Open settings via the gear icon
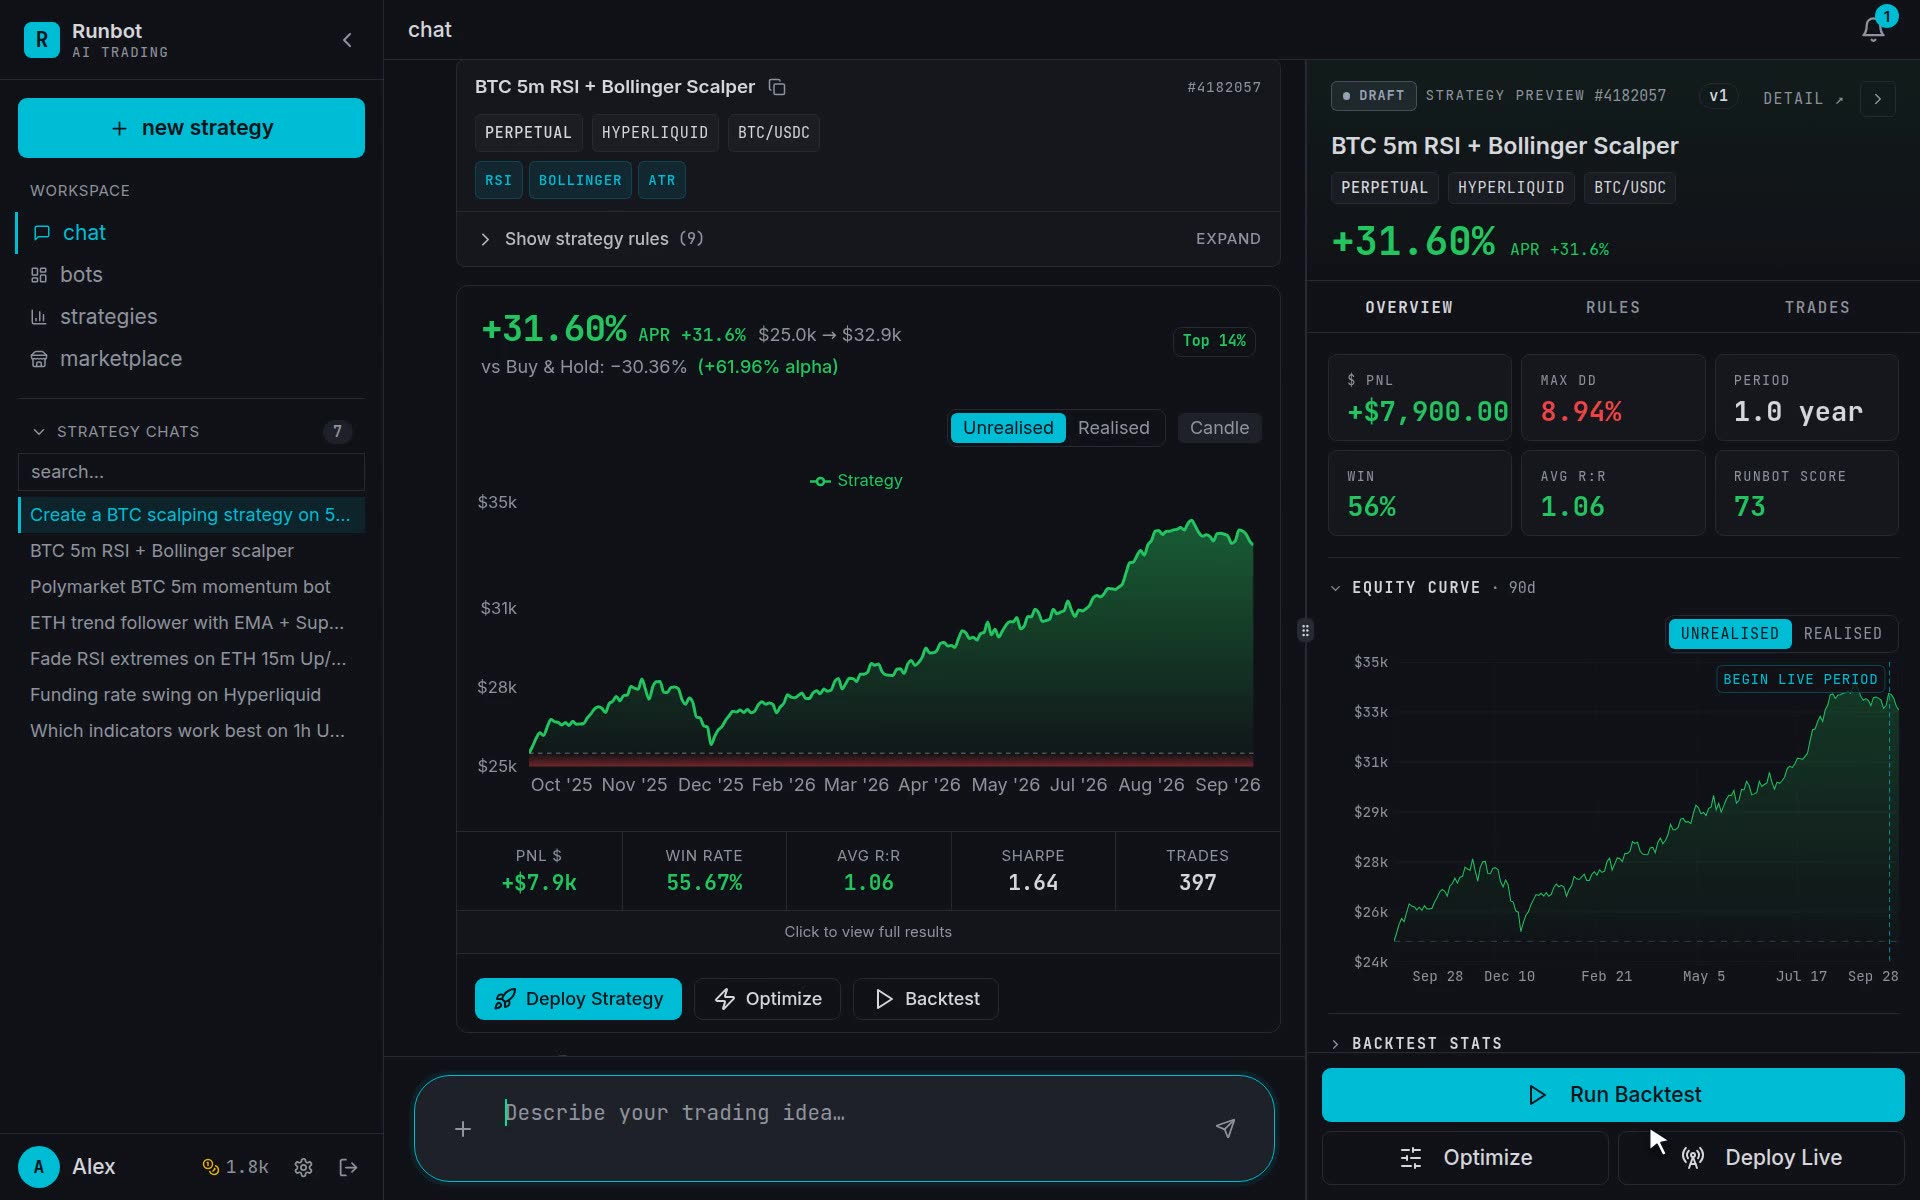 (304, 1167)
